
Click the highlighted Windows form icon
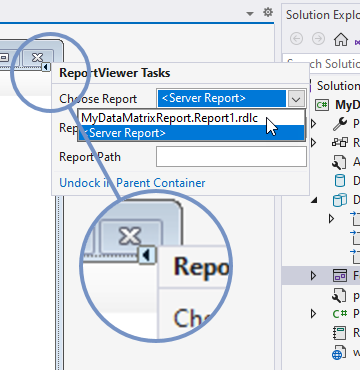(340, 276)
